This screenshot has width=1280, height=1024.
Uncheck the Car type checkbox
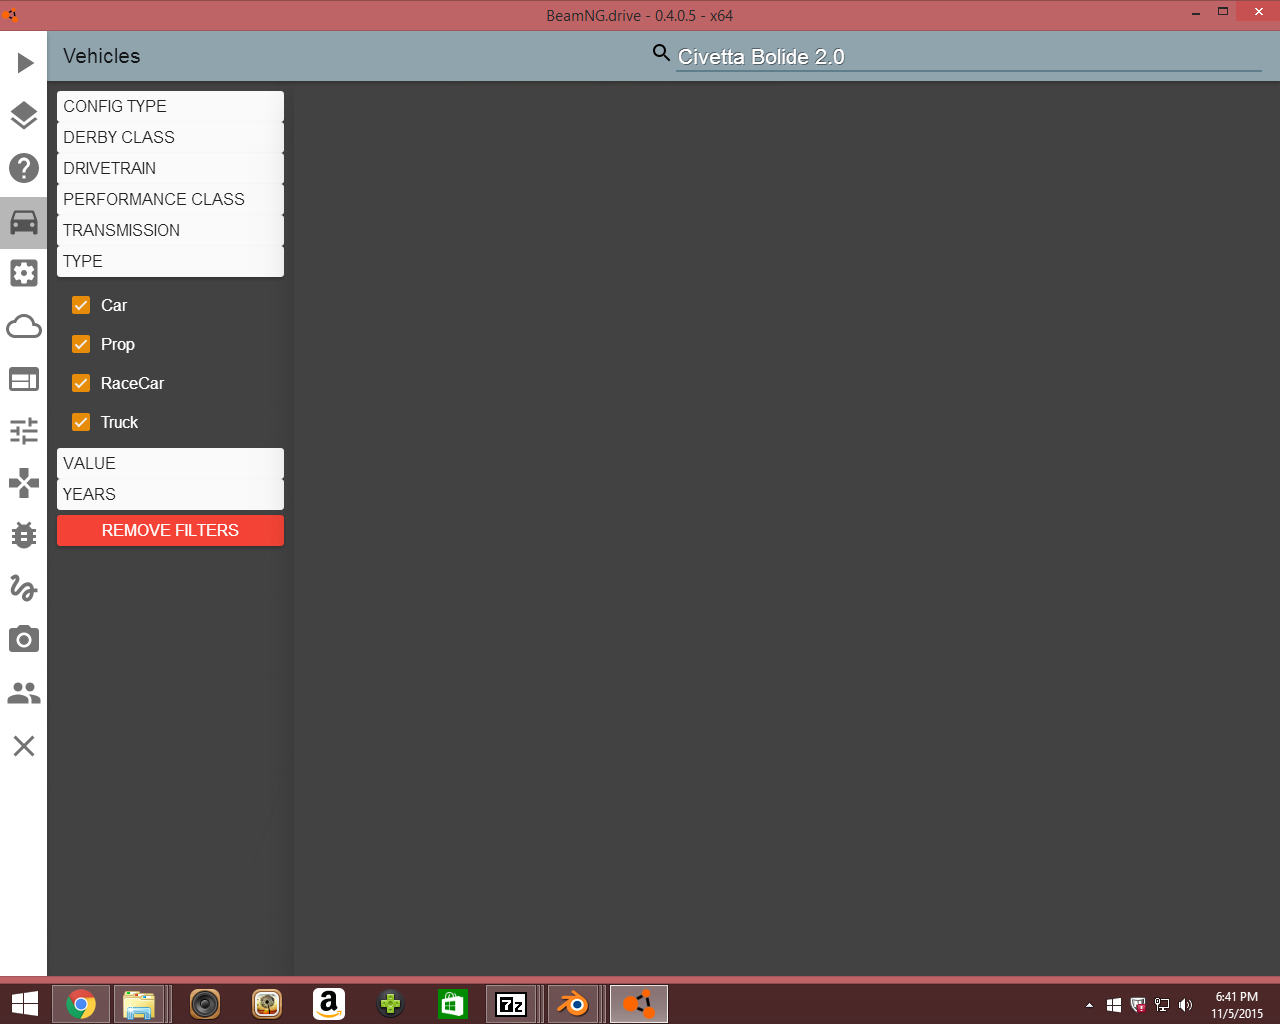click(81, 305)
